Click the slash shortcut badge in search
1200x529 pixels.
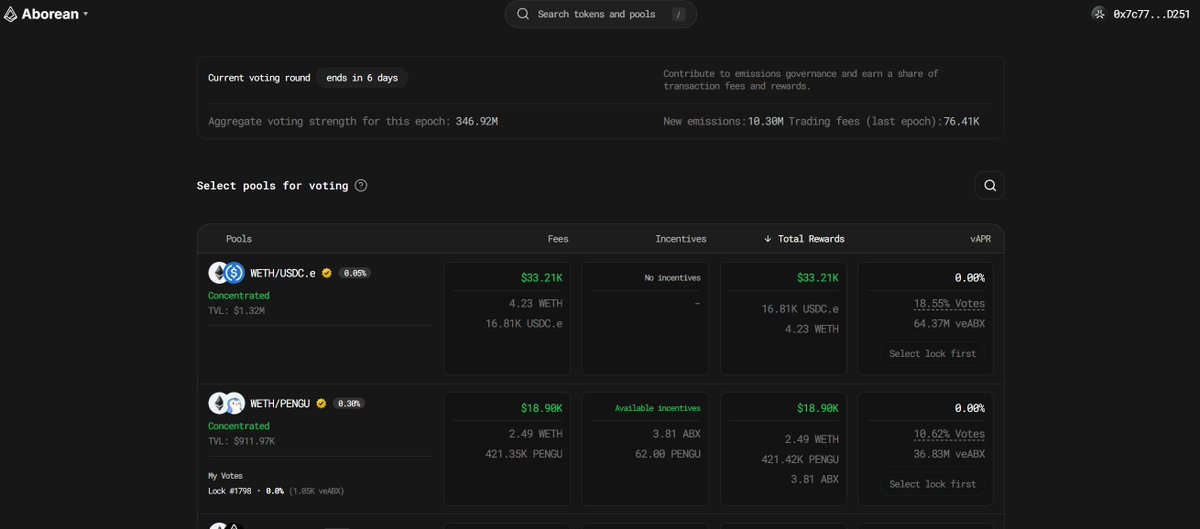coord(679,14)
